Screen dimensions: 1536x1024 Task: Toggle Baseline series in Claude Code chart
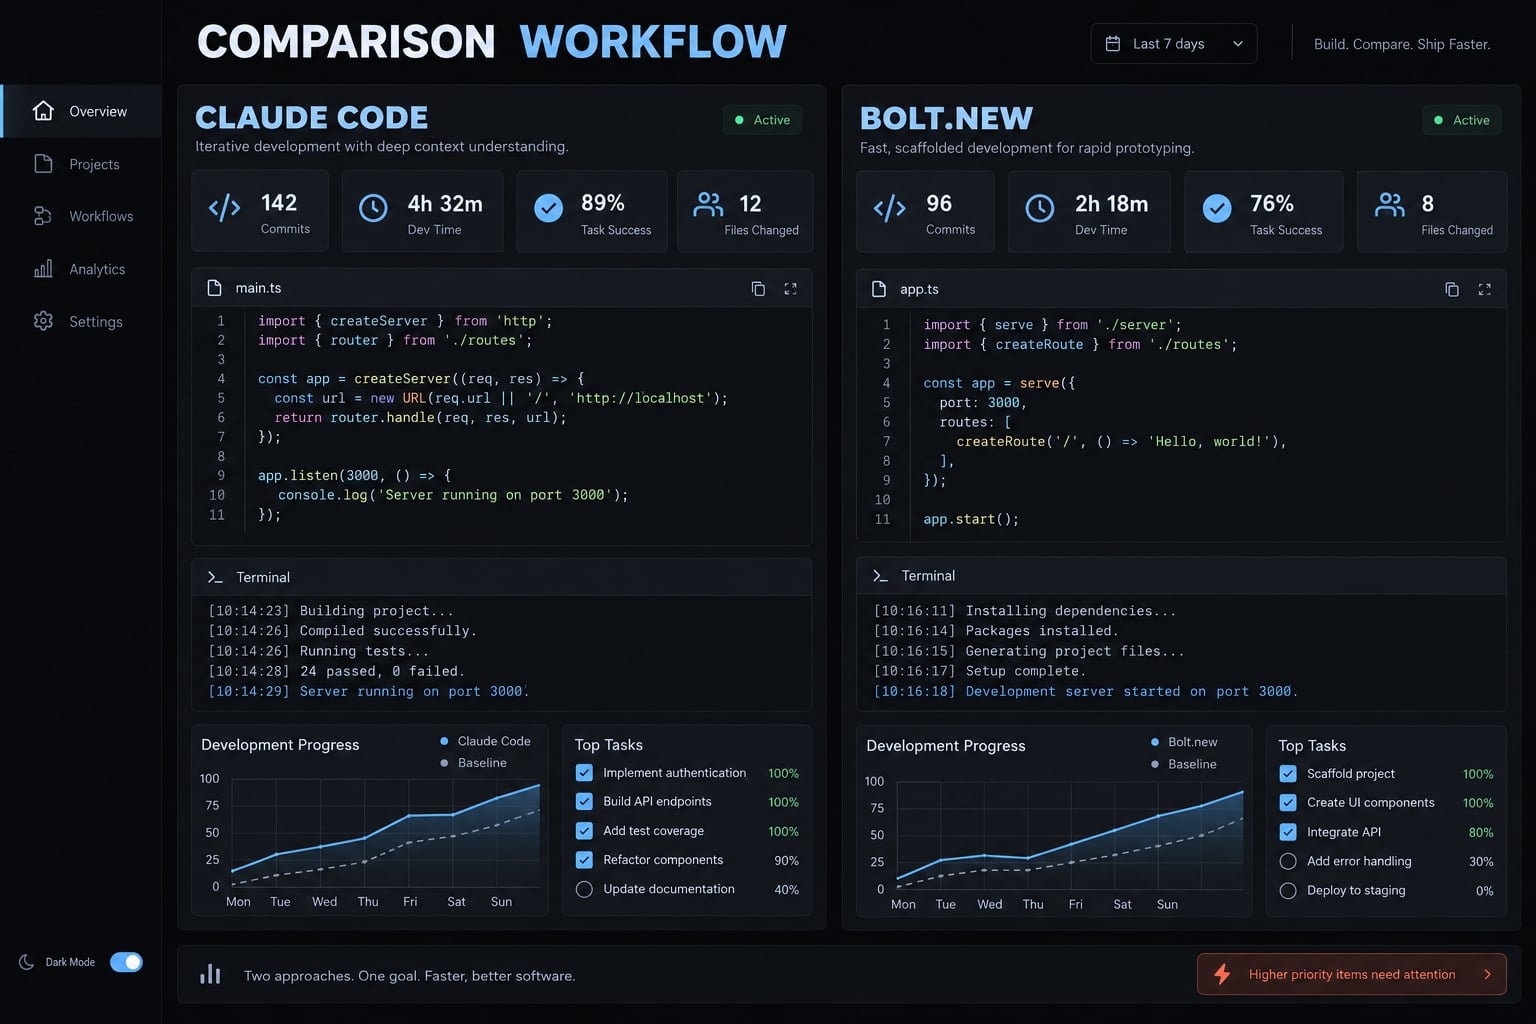coord(473,763)
